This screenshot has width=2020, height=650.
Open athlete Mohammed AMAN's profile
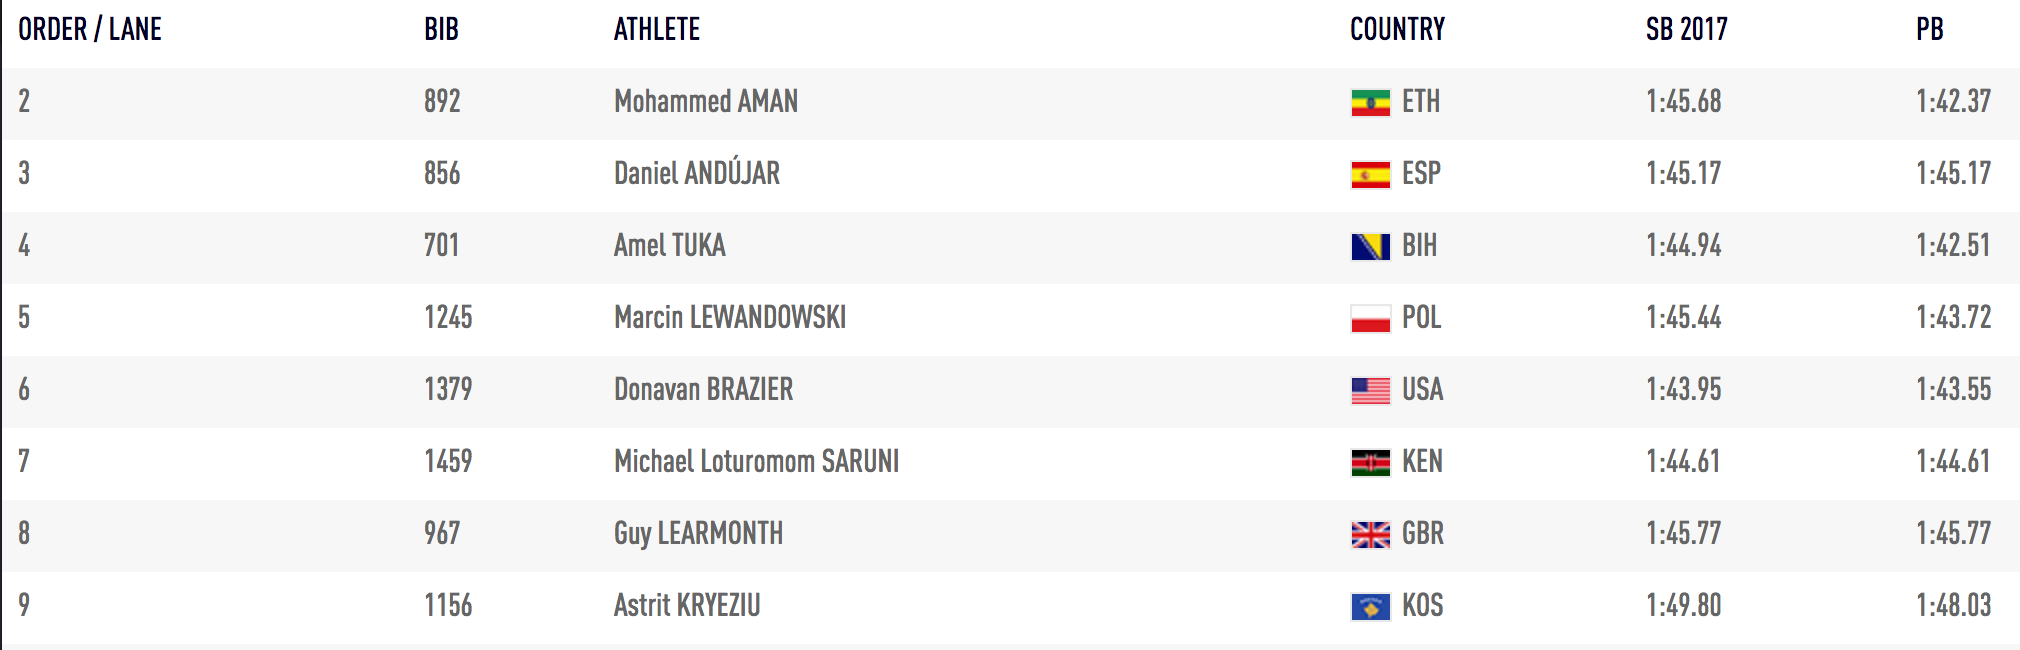(x=705, y=102)
